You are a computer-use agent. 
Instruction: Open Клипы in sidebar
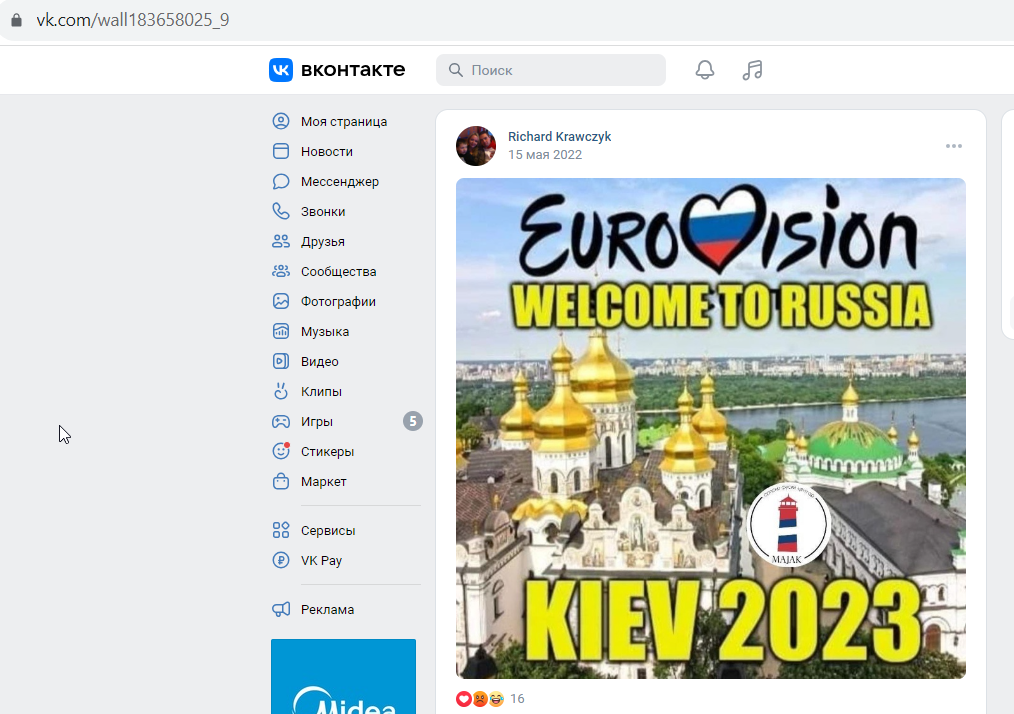coord(321,391)
